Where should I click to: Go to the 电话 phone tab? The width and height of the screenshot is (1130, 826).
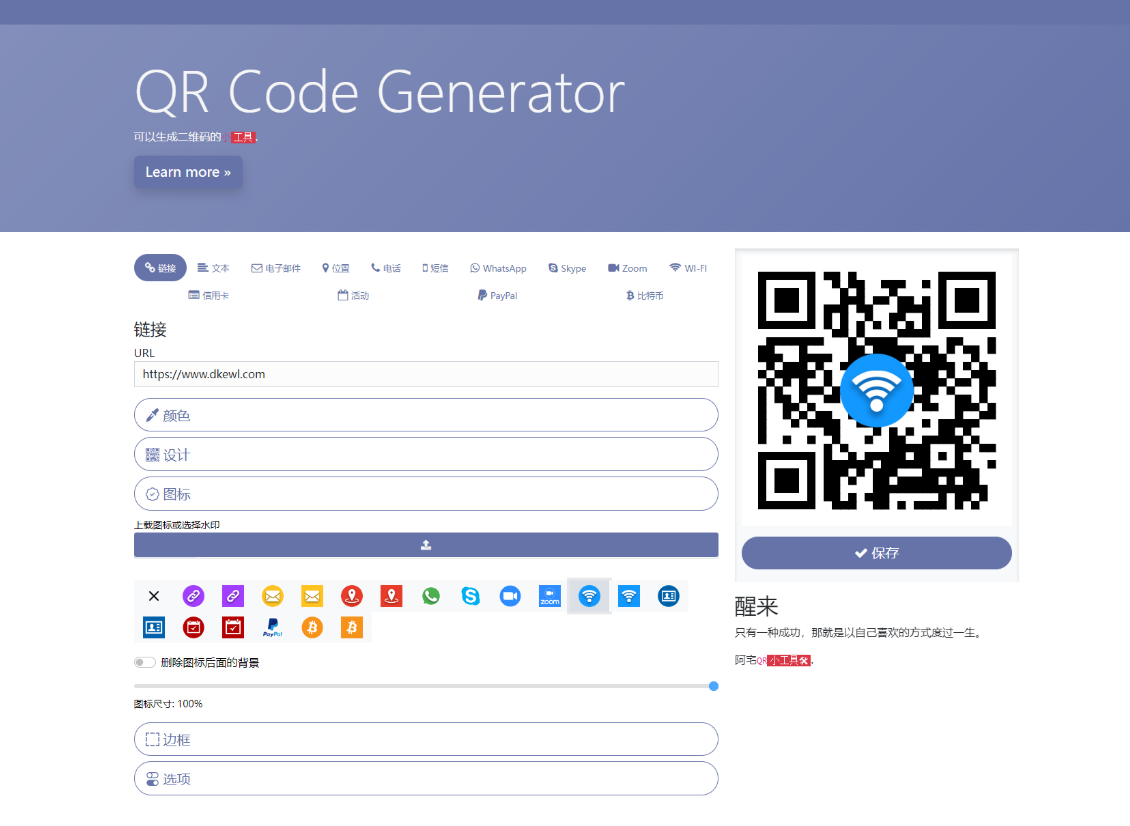coord(386,268)
